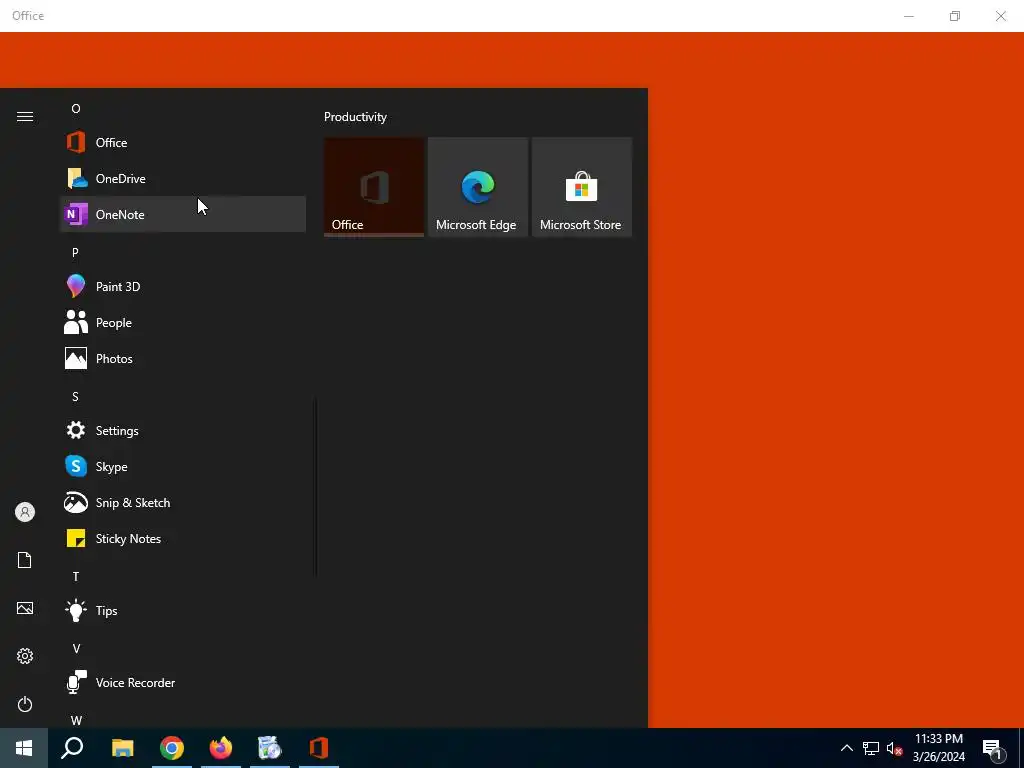Image resolution: width=1024 pixels, height=768 pixels.
Task: Switch to Google Chrome on the taskbar
Action: coord(172,748)
